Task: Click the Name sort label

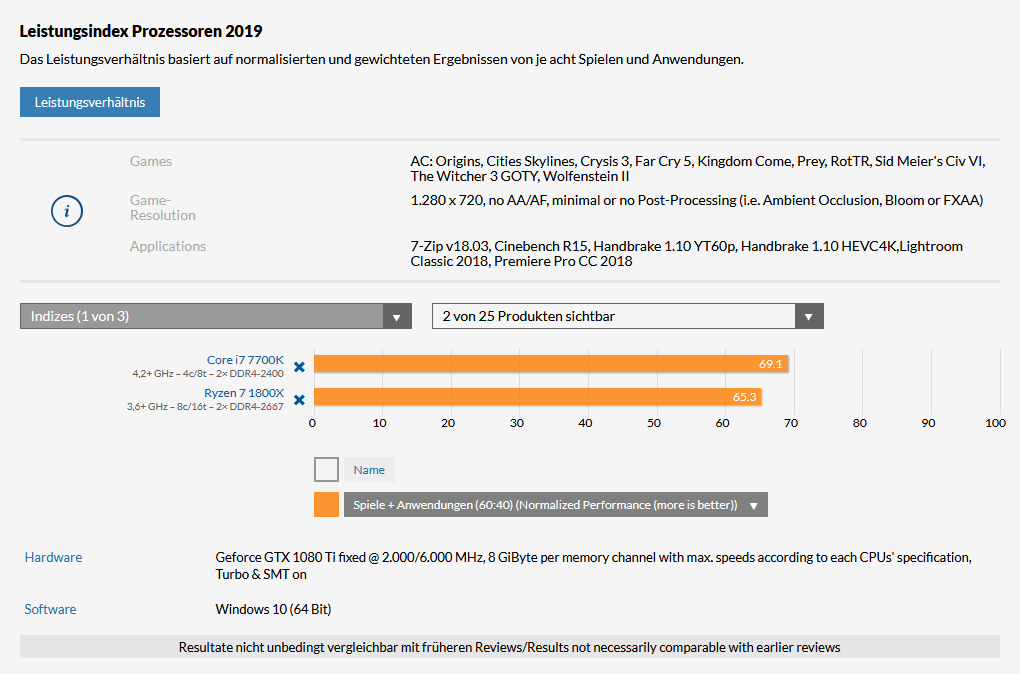Action: tap(369, 470)
